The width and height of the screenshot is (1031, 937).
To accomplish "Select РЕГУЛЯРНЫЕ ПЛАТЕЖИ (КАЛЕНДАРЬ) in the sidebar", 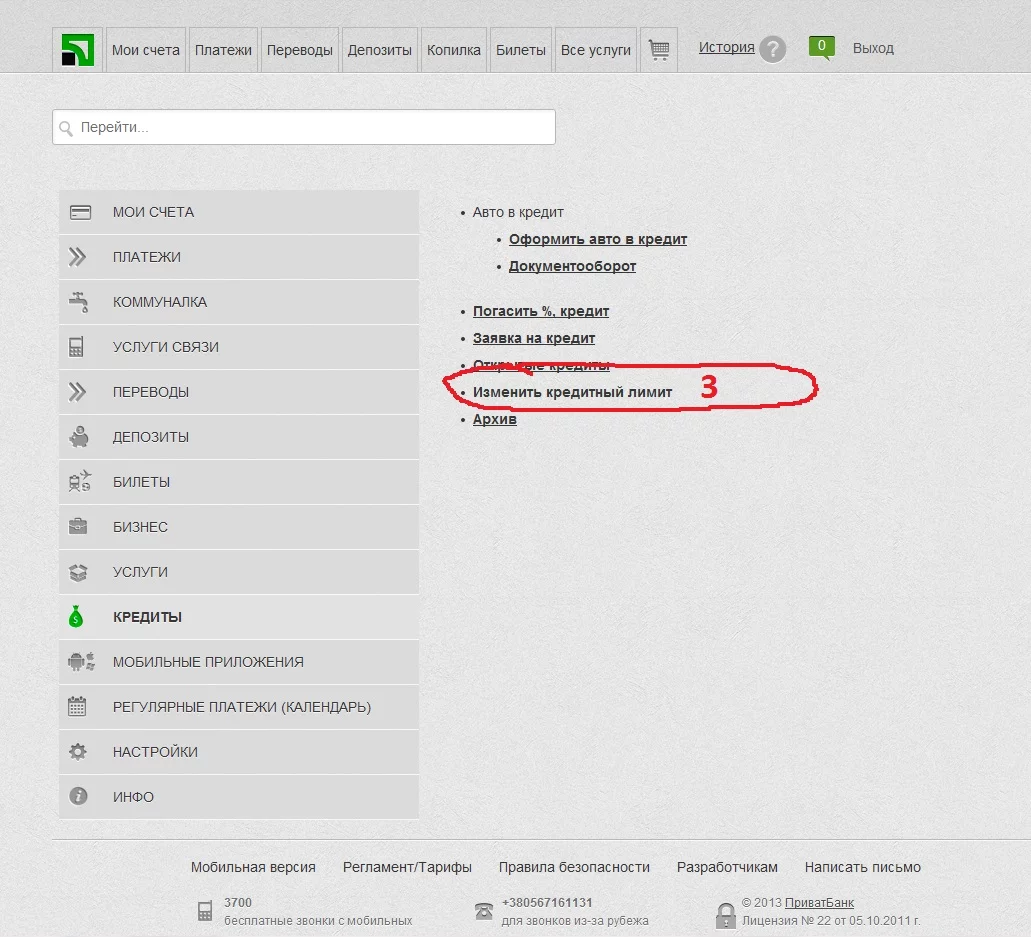I will coord(239,707).
